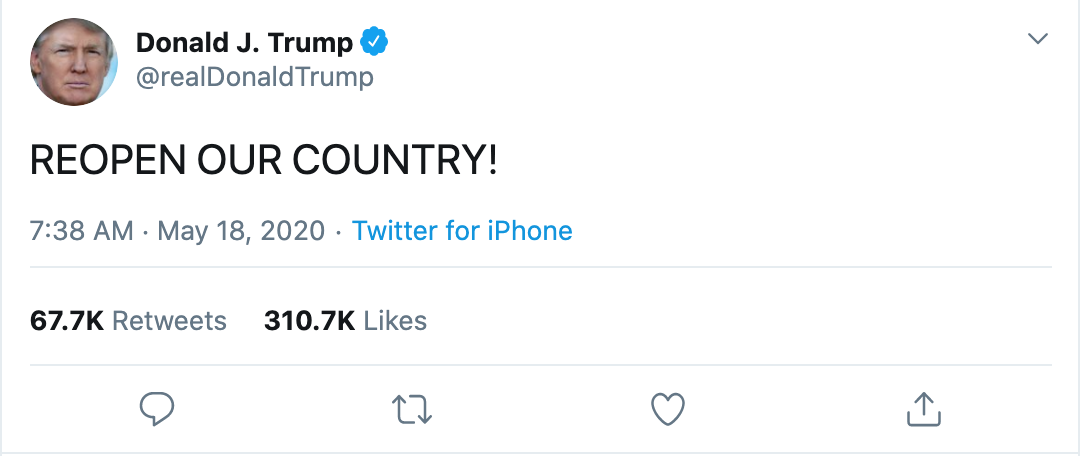The height and width of the screenshot is (456, 1082).
Task: Click the 7:38 AM time text
Action: point(82,231)
